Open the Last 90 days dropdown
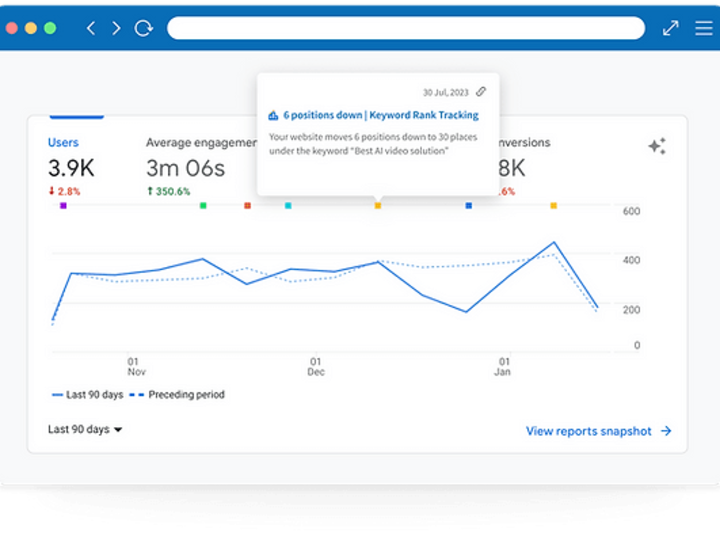 (x=85, y=429)
